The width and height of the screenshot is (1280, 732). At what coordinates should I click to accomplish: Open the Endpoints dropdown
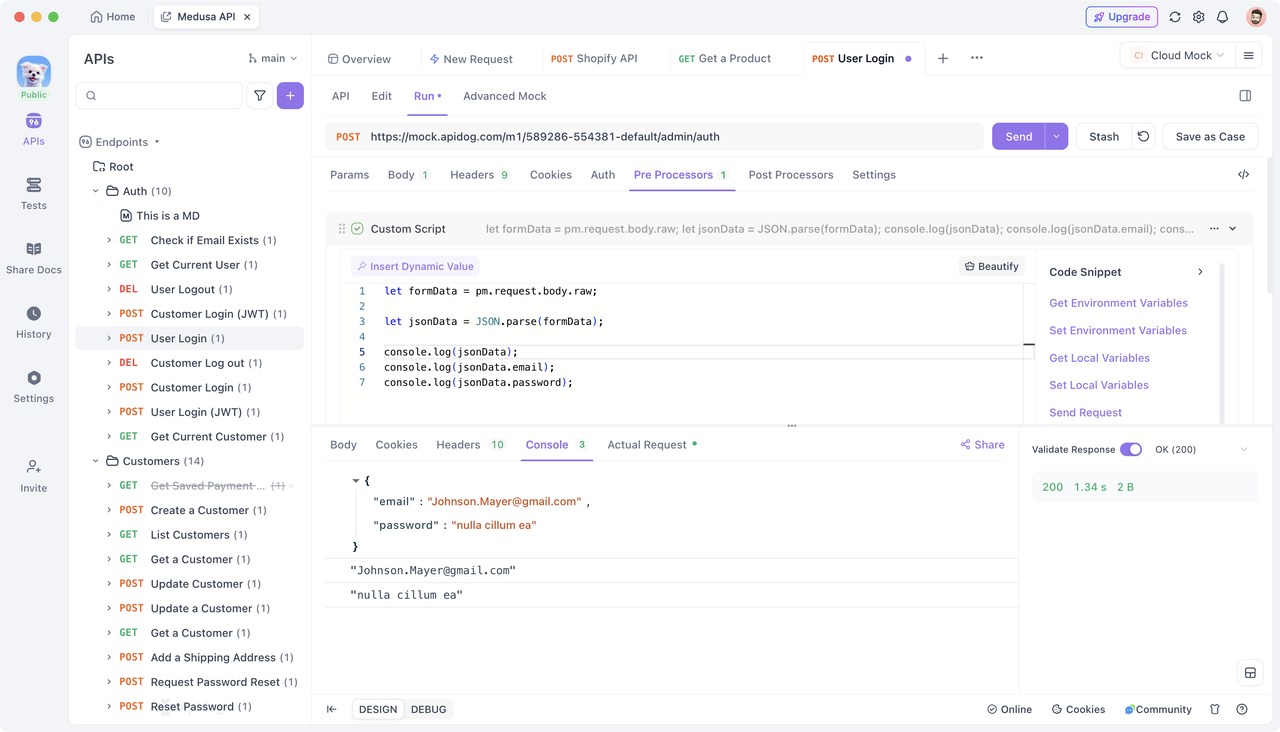(x=119, y=142)
